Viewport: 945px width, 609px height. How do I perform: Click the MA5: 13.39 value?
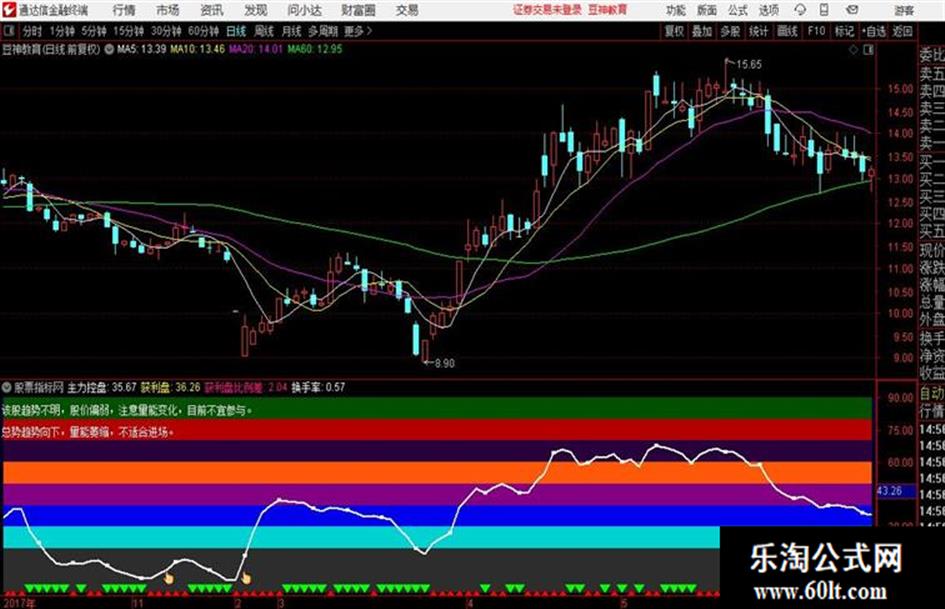pyautogui.click(x=141, y=49)
